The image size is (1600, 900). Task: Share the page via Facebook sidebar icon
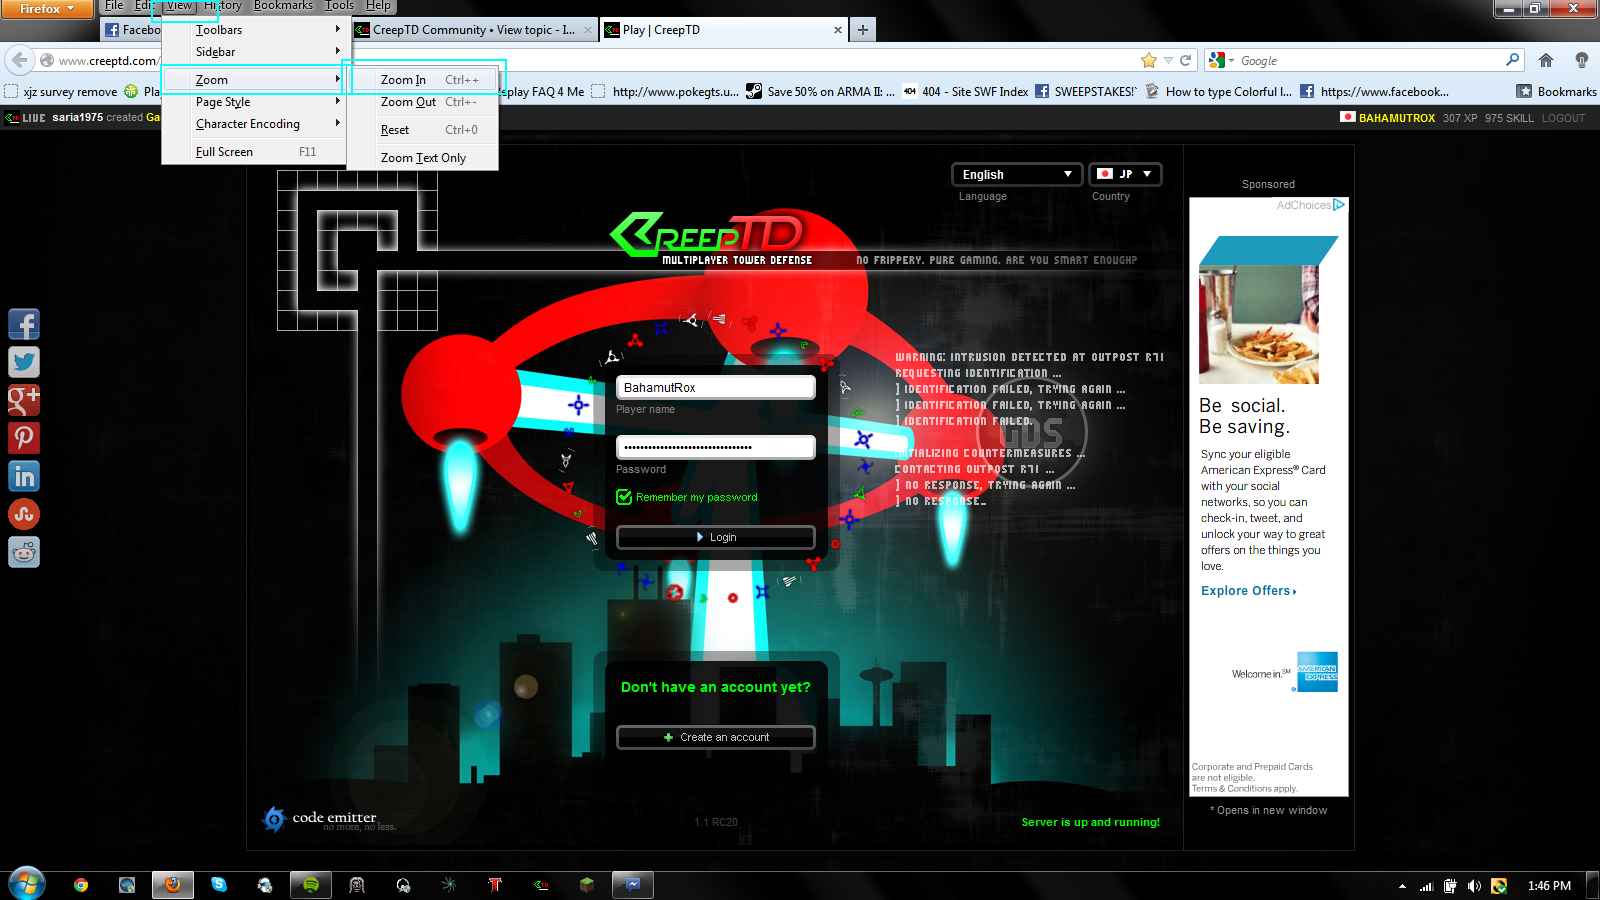(x=24, y=324)
